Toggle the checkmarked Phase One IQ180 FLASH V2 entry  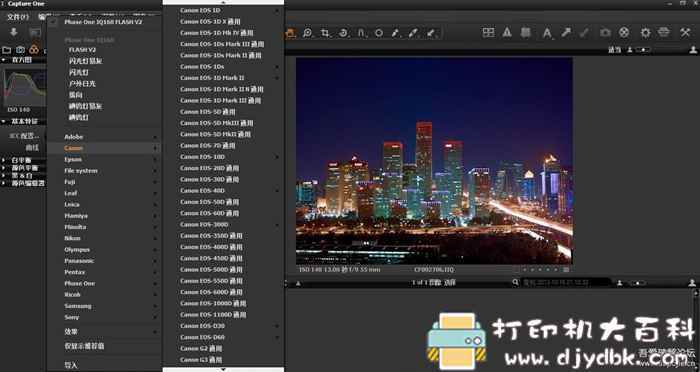(x=104, y=22)
